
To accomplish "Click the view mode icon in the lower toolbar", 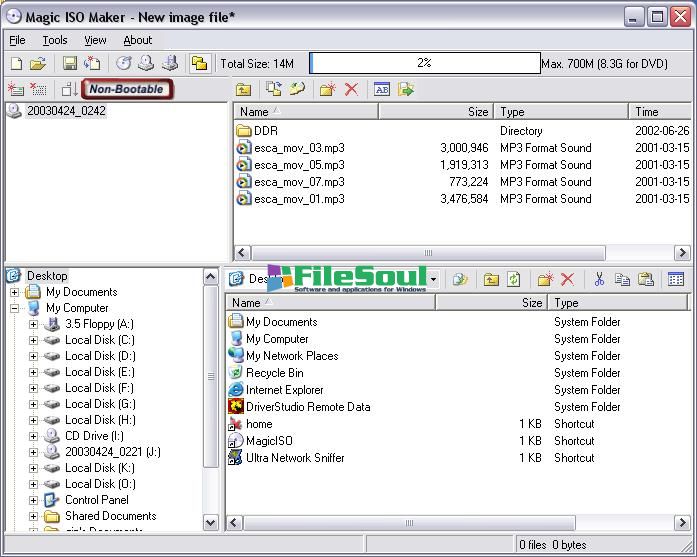I will tap(676, 280).
